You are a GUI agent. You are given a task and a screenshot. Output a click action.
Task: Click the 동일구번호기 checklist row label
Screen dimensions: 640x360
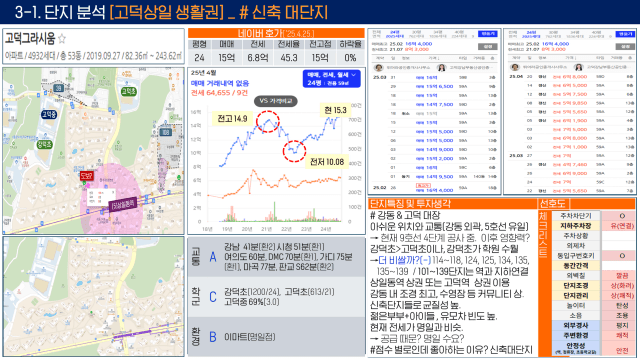(576, 256)
